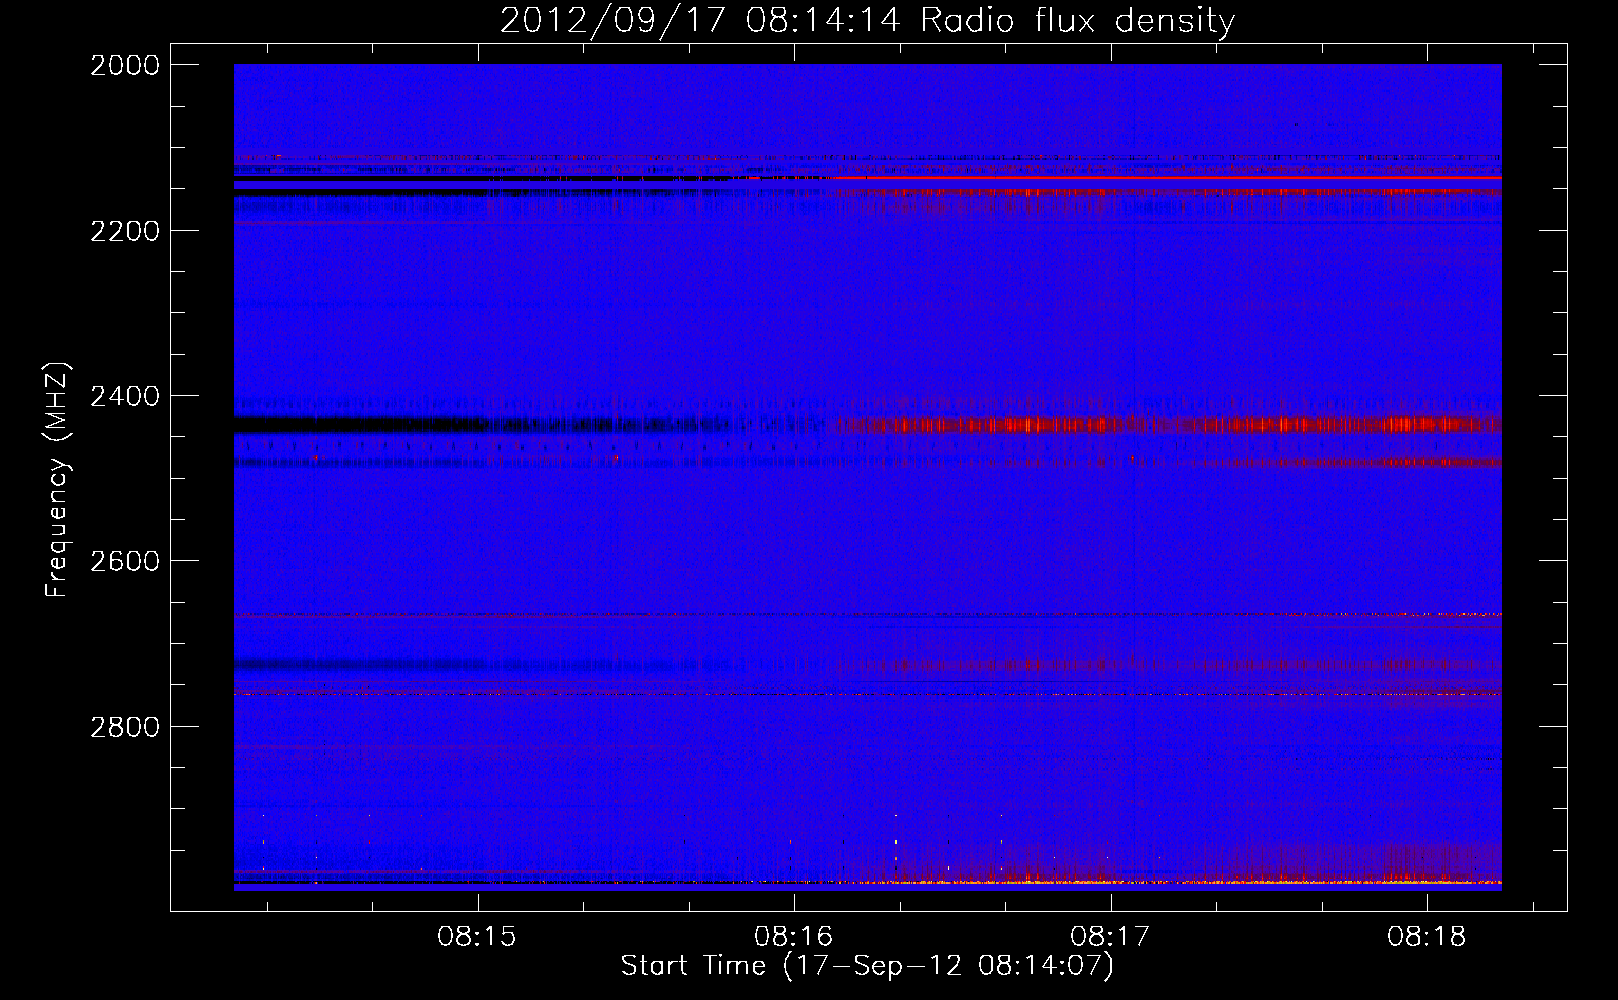Click the 08:18 time tick label
Screen dimensions: 1618x1000
click(x=1427, y=936)
